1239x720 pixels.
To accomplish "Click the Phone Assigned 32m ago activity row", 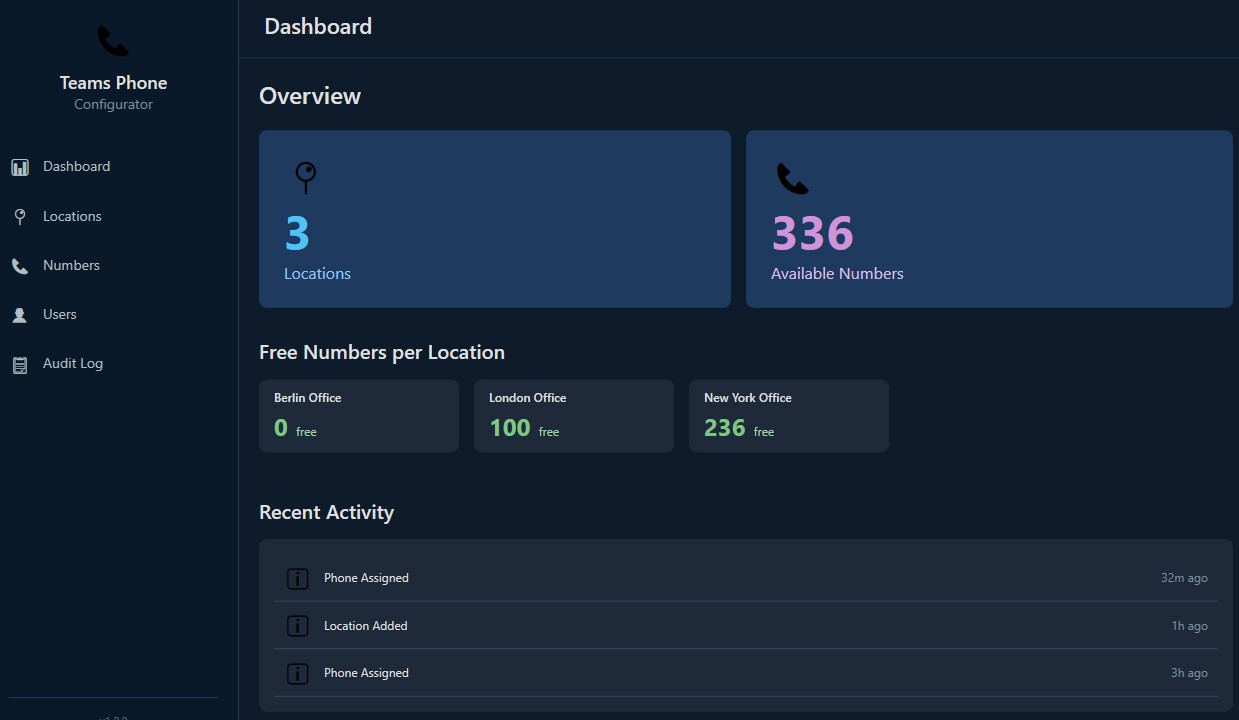I will (x=746, y=578).
